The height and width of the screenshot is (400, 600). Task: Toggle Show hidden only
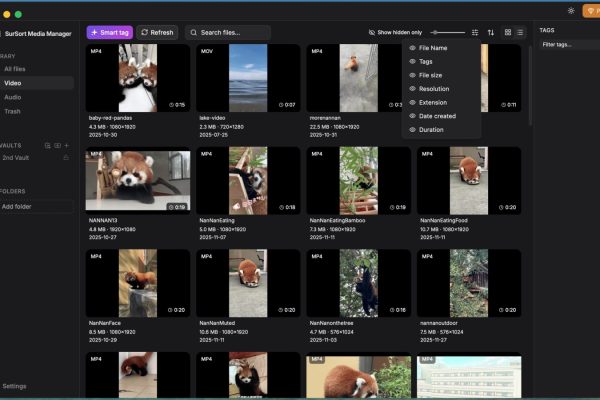tap(395, 33)
